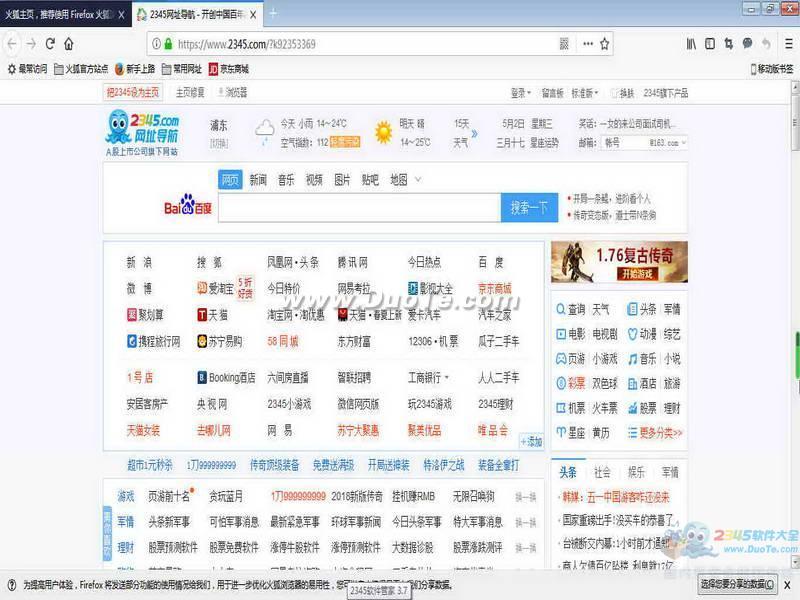Open 火狐官方站点 bookmark folder
Screen dimensions: 800x600
pyautogui.click(x=81, y=69)
